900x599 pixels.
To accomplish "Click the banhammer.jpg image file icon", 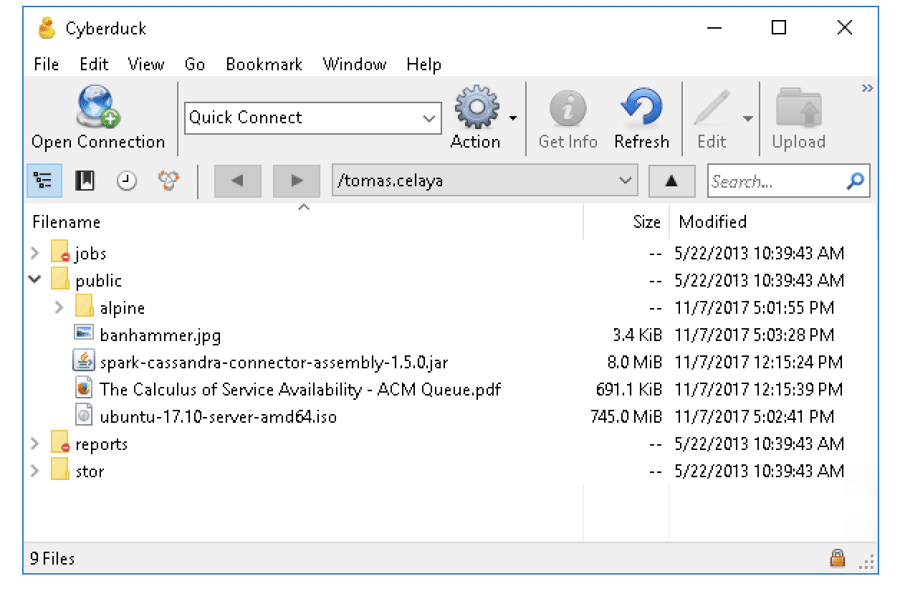I will (84, 333).
